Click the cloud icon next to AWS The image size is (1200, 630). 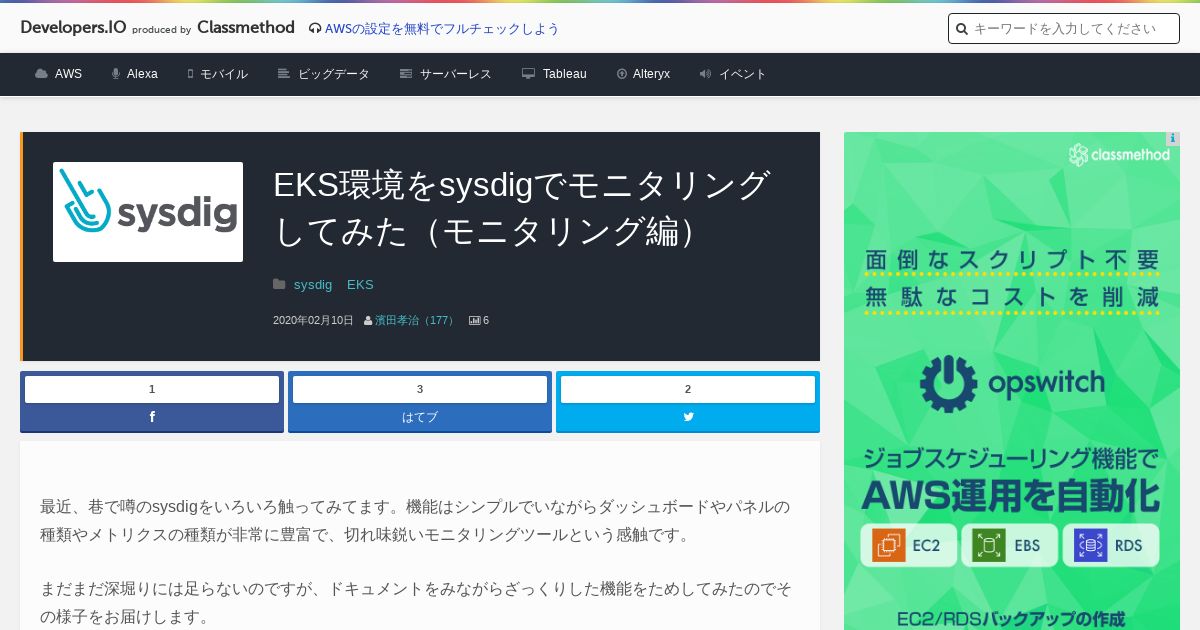41,74
